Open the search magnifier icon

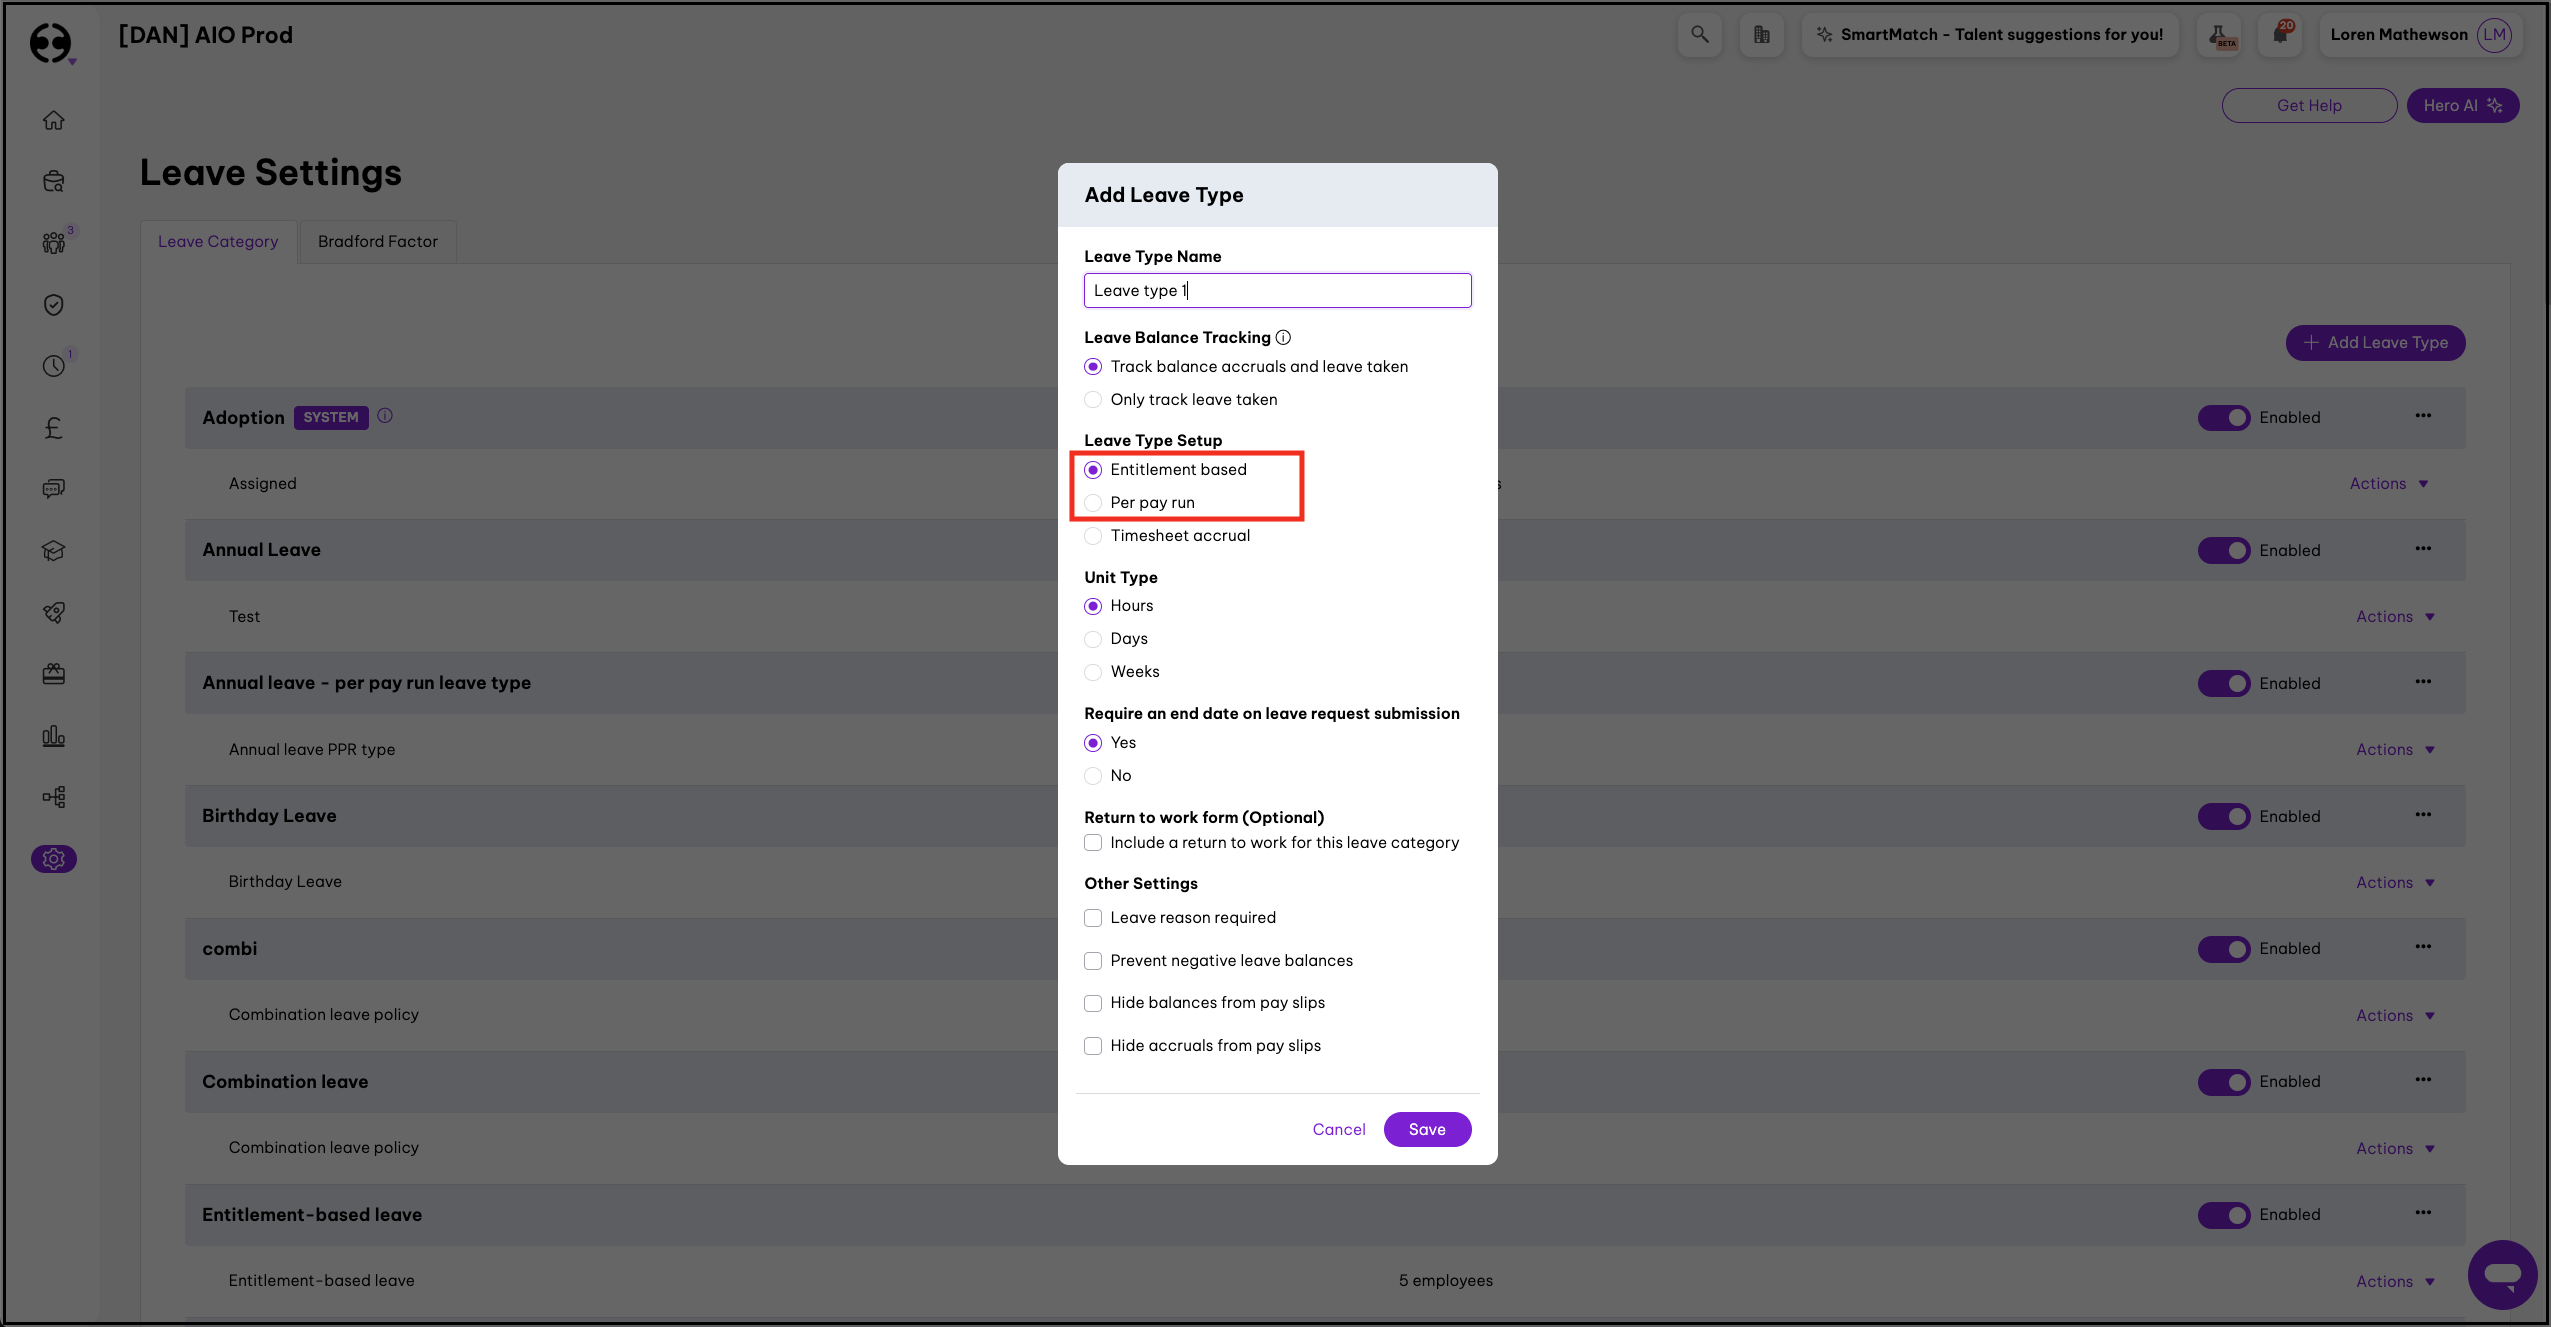tap(1699, 35)
